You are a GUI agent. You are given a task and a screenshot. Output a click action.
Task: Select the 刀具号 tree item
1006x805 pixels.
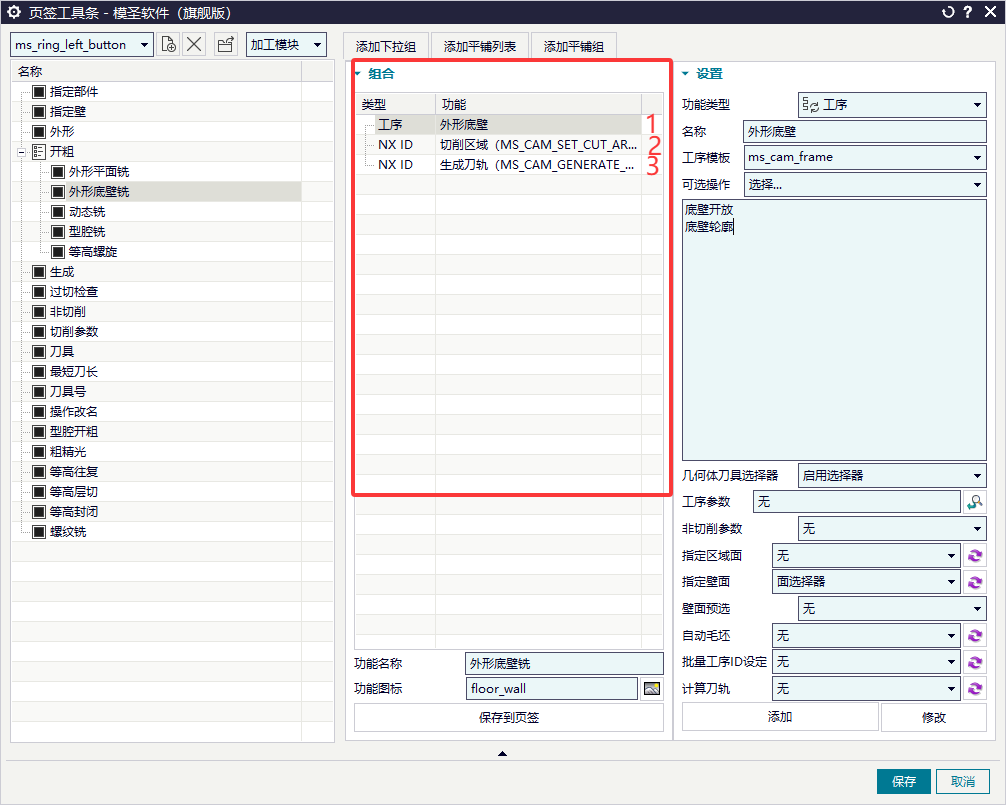(x=68, y=391)
